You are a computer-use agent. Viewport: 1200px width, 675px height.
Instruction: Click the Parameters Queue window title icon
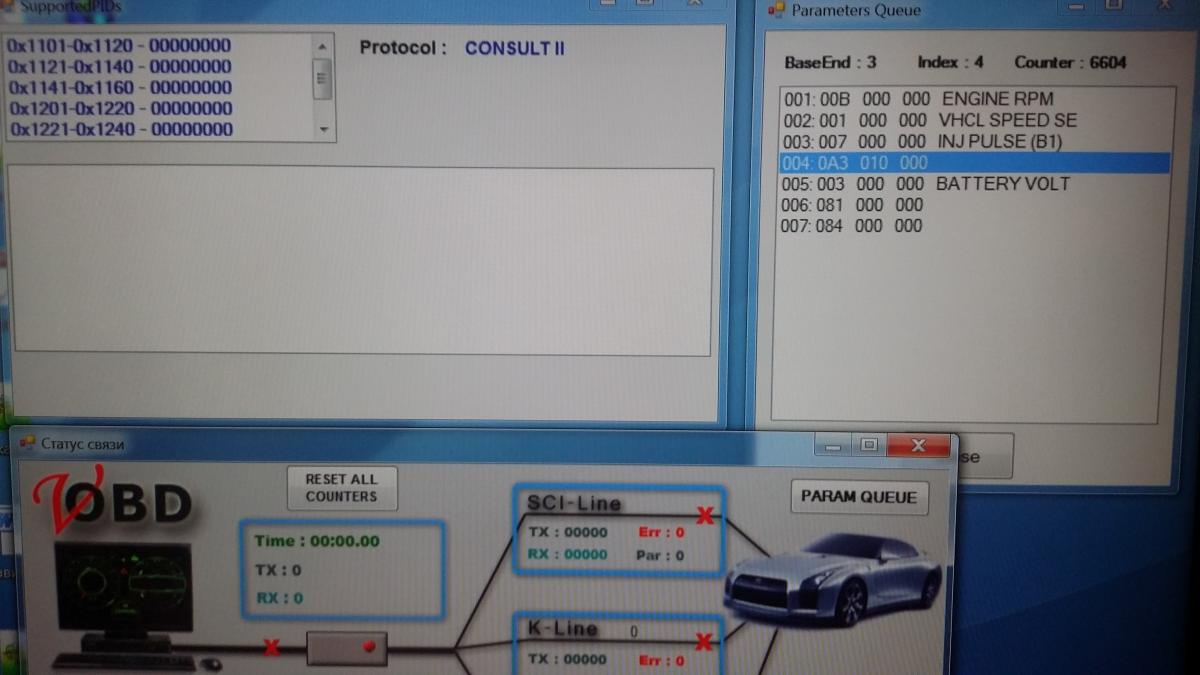[776, 10]
